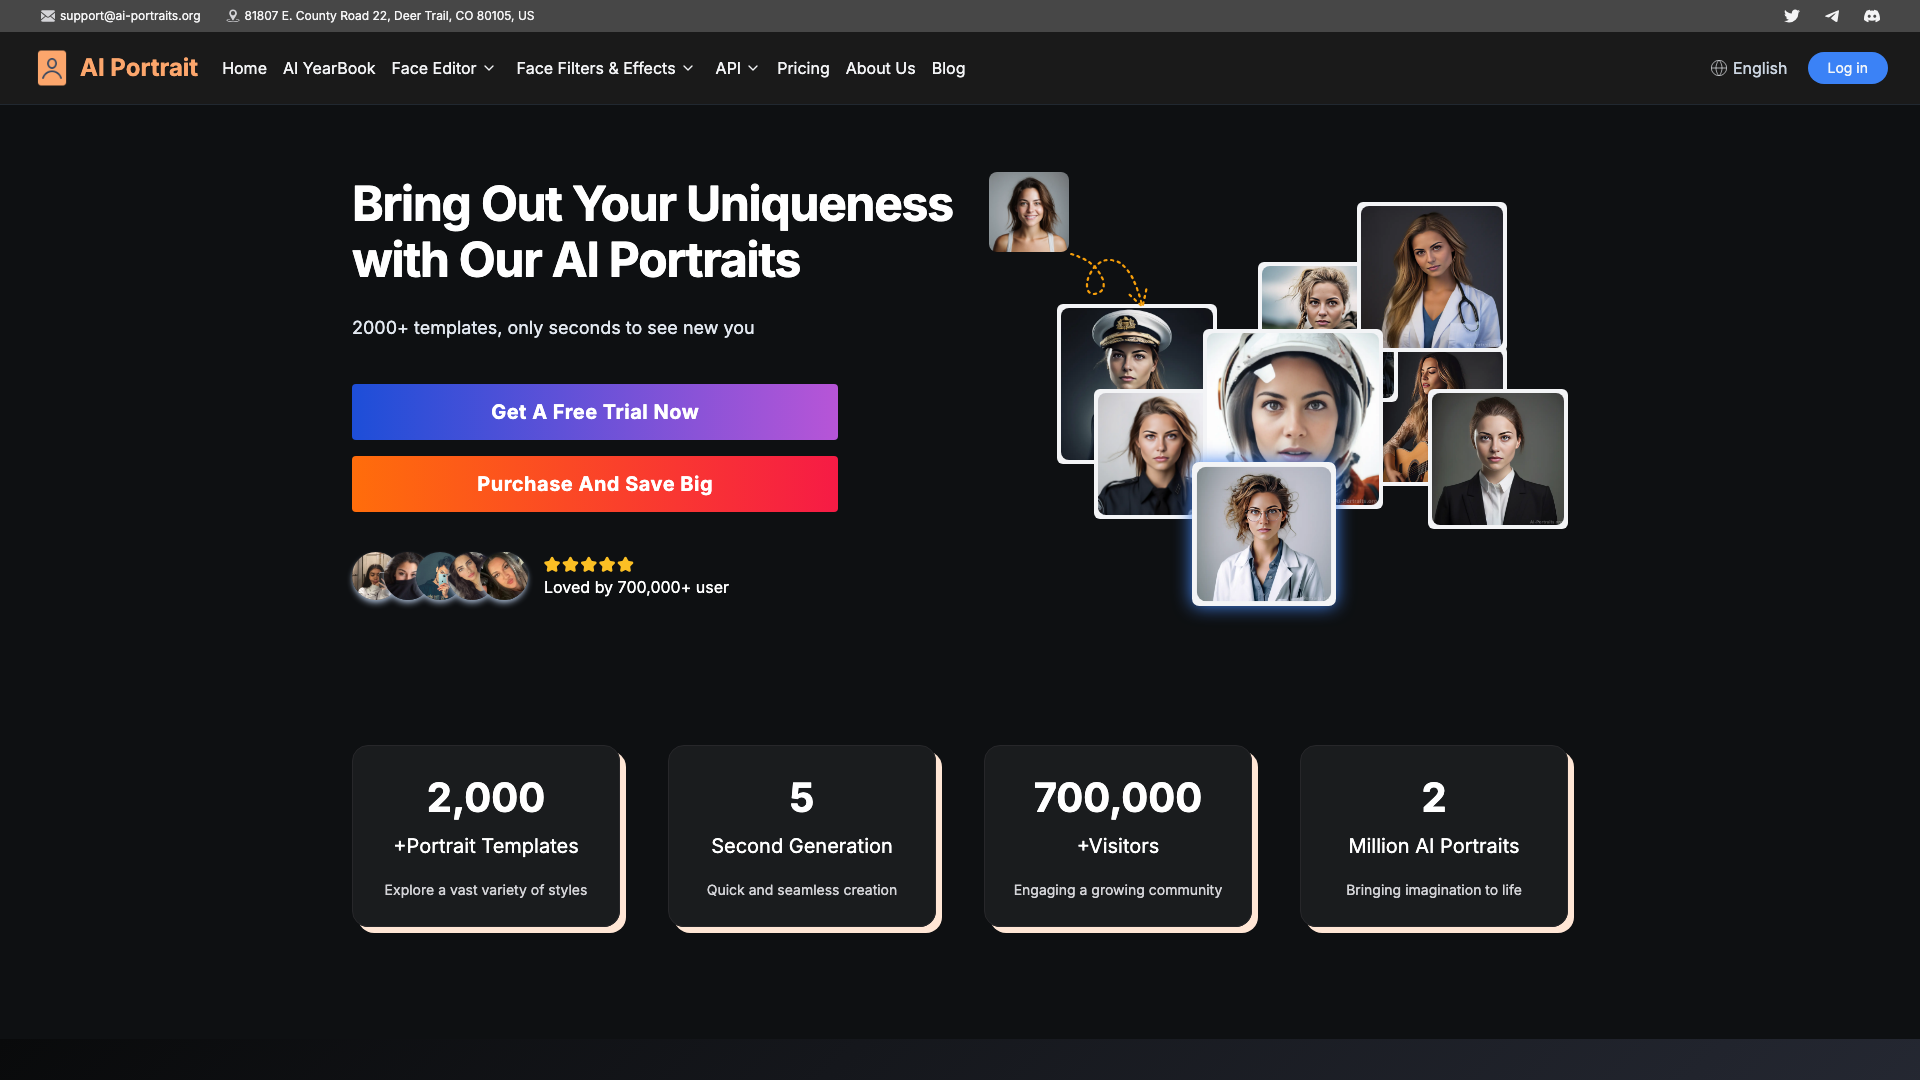The height and width of the screenshot is (1080, 1920).
Task: Click the AI Portrait logo icon
Action: tap(52, 68)
